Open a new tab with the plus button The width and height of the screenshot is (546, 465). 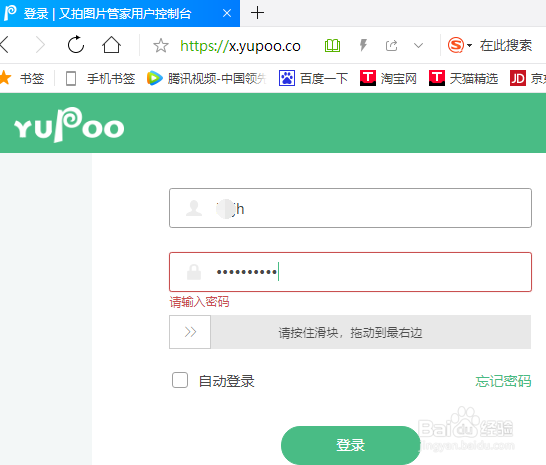point(257,13)
